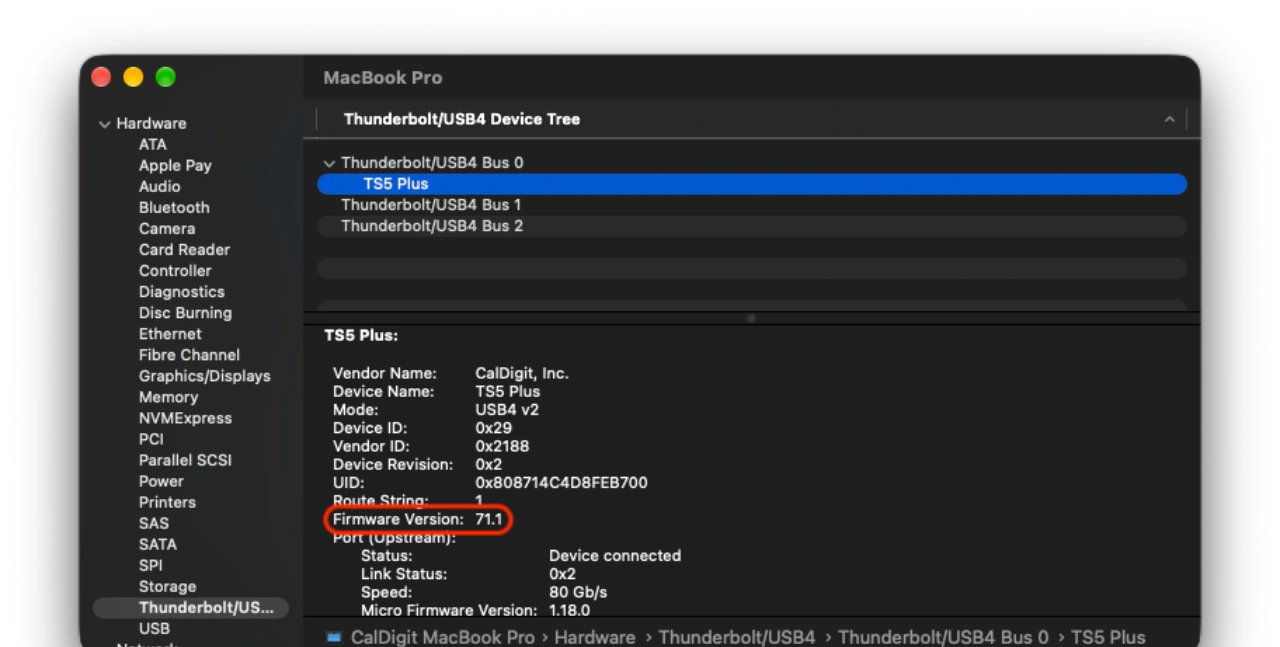Open the USB item below Thunderbolt/USB4 in the sidebar
The height and width of the screenshot is (647, 1280).
pyautogui.click(x=154, y=628)
